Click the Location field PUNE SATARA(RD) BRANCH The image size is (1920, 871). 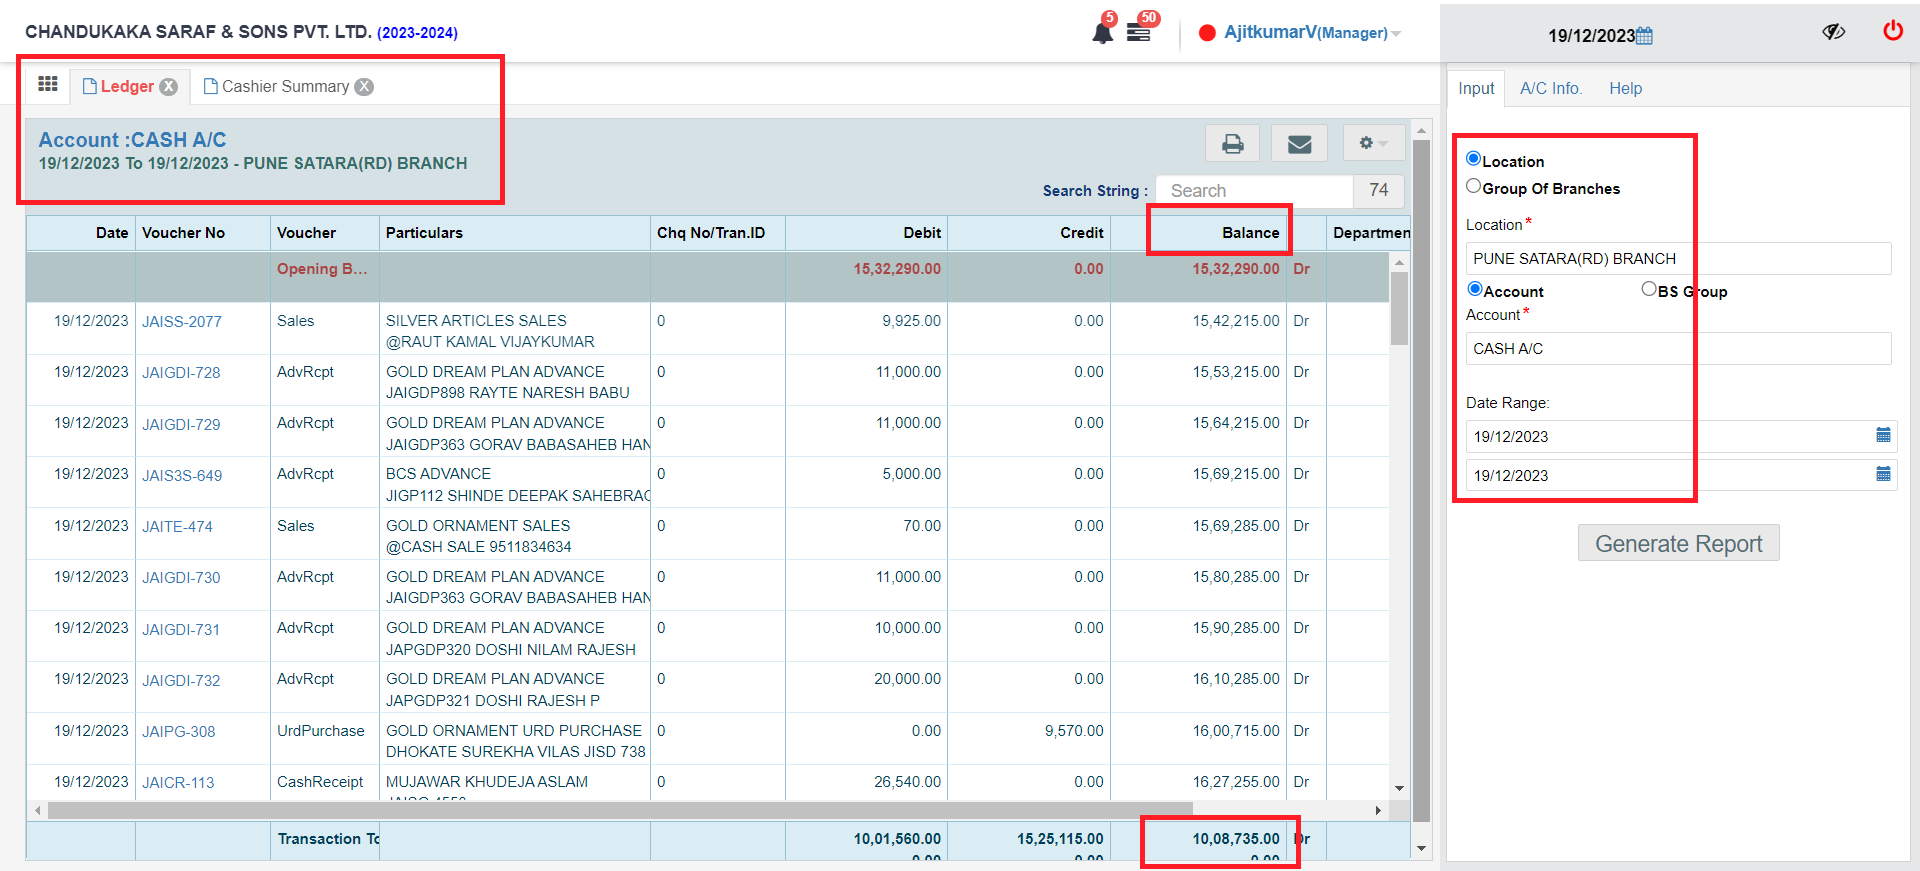tap(1678, 258)
